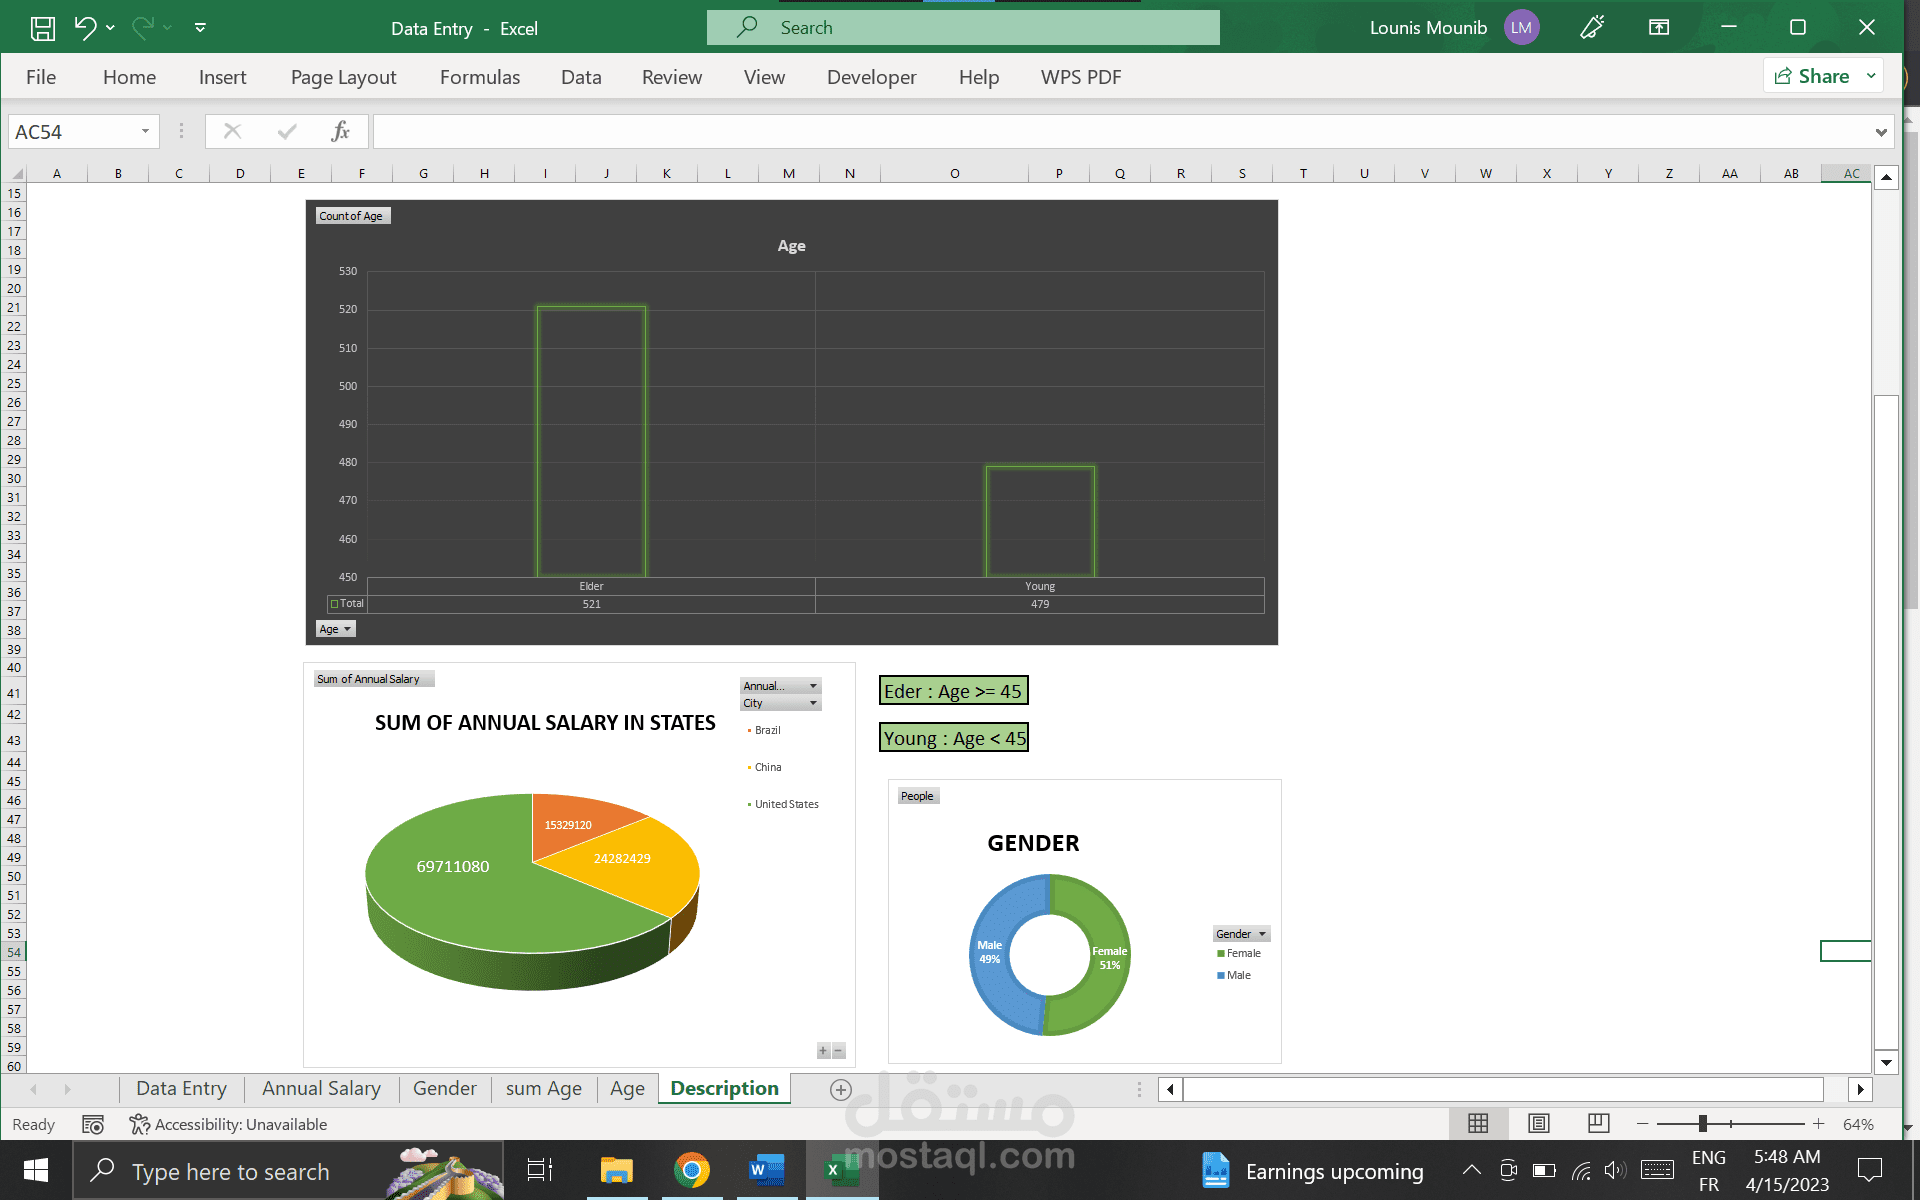This screenshot has width=1920, height=1200.
Task: Expand the formula bar chevron
Action: [1881, 132]
